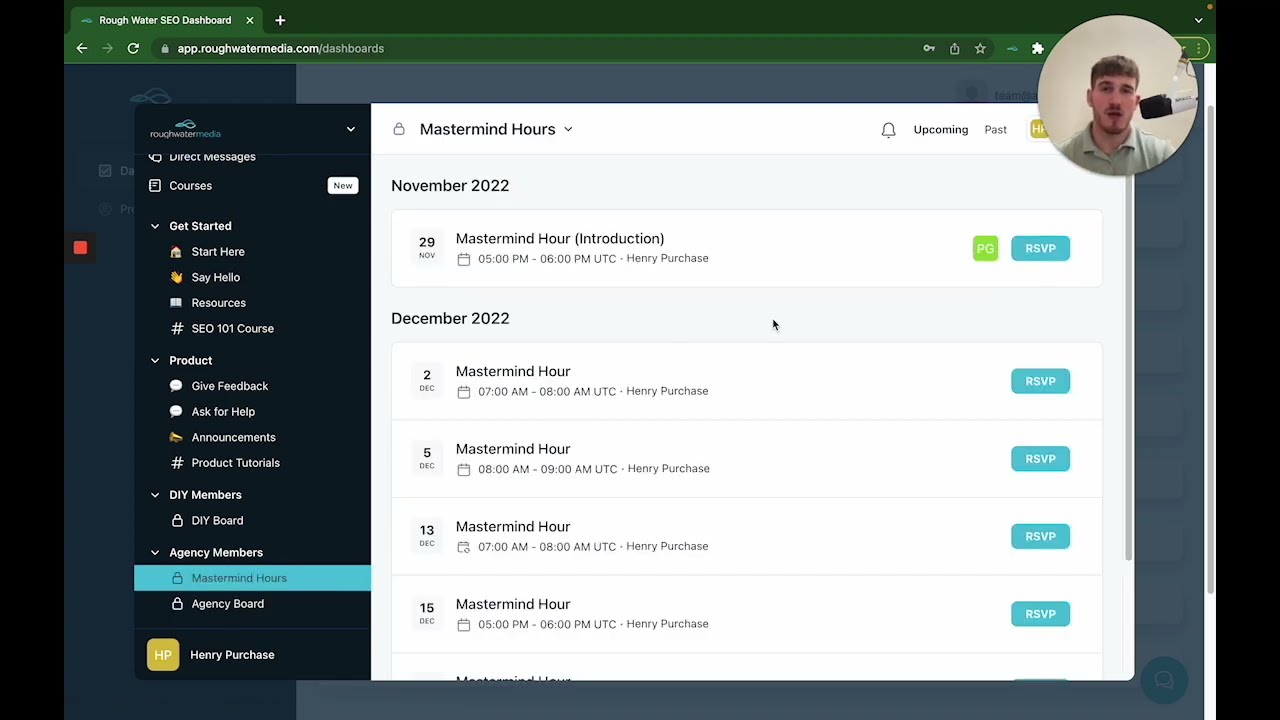
Task: Click the recurring calendar icon on Dec 13 event
Action: click(463, 547)
